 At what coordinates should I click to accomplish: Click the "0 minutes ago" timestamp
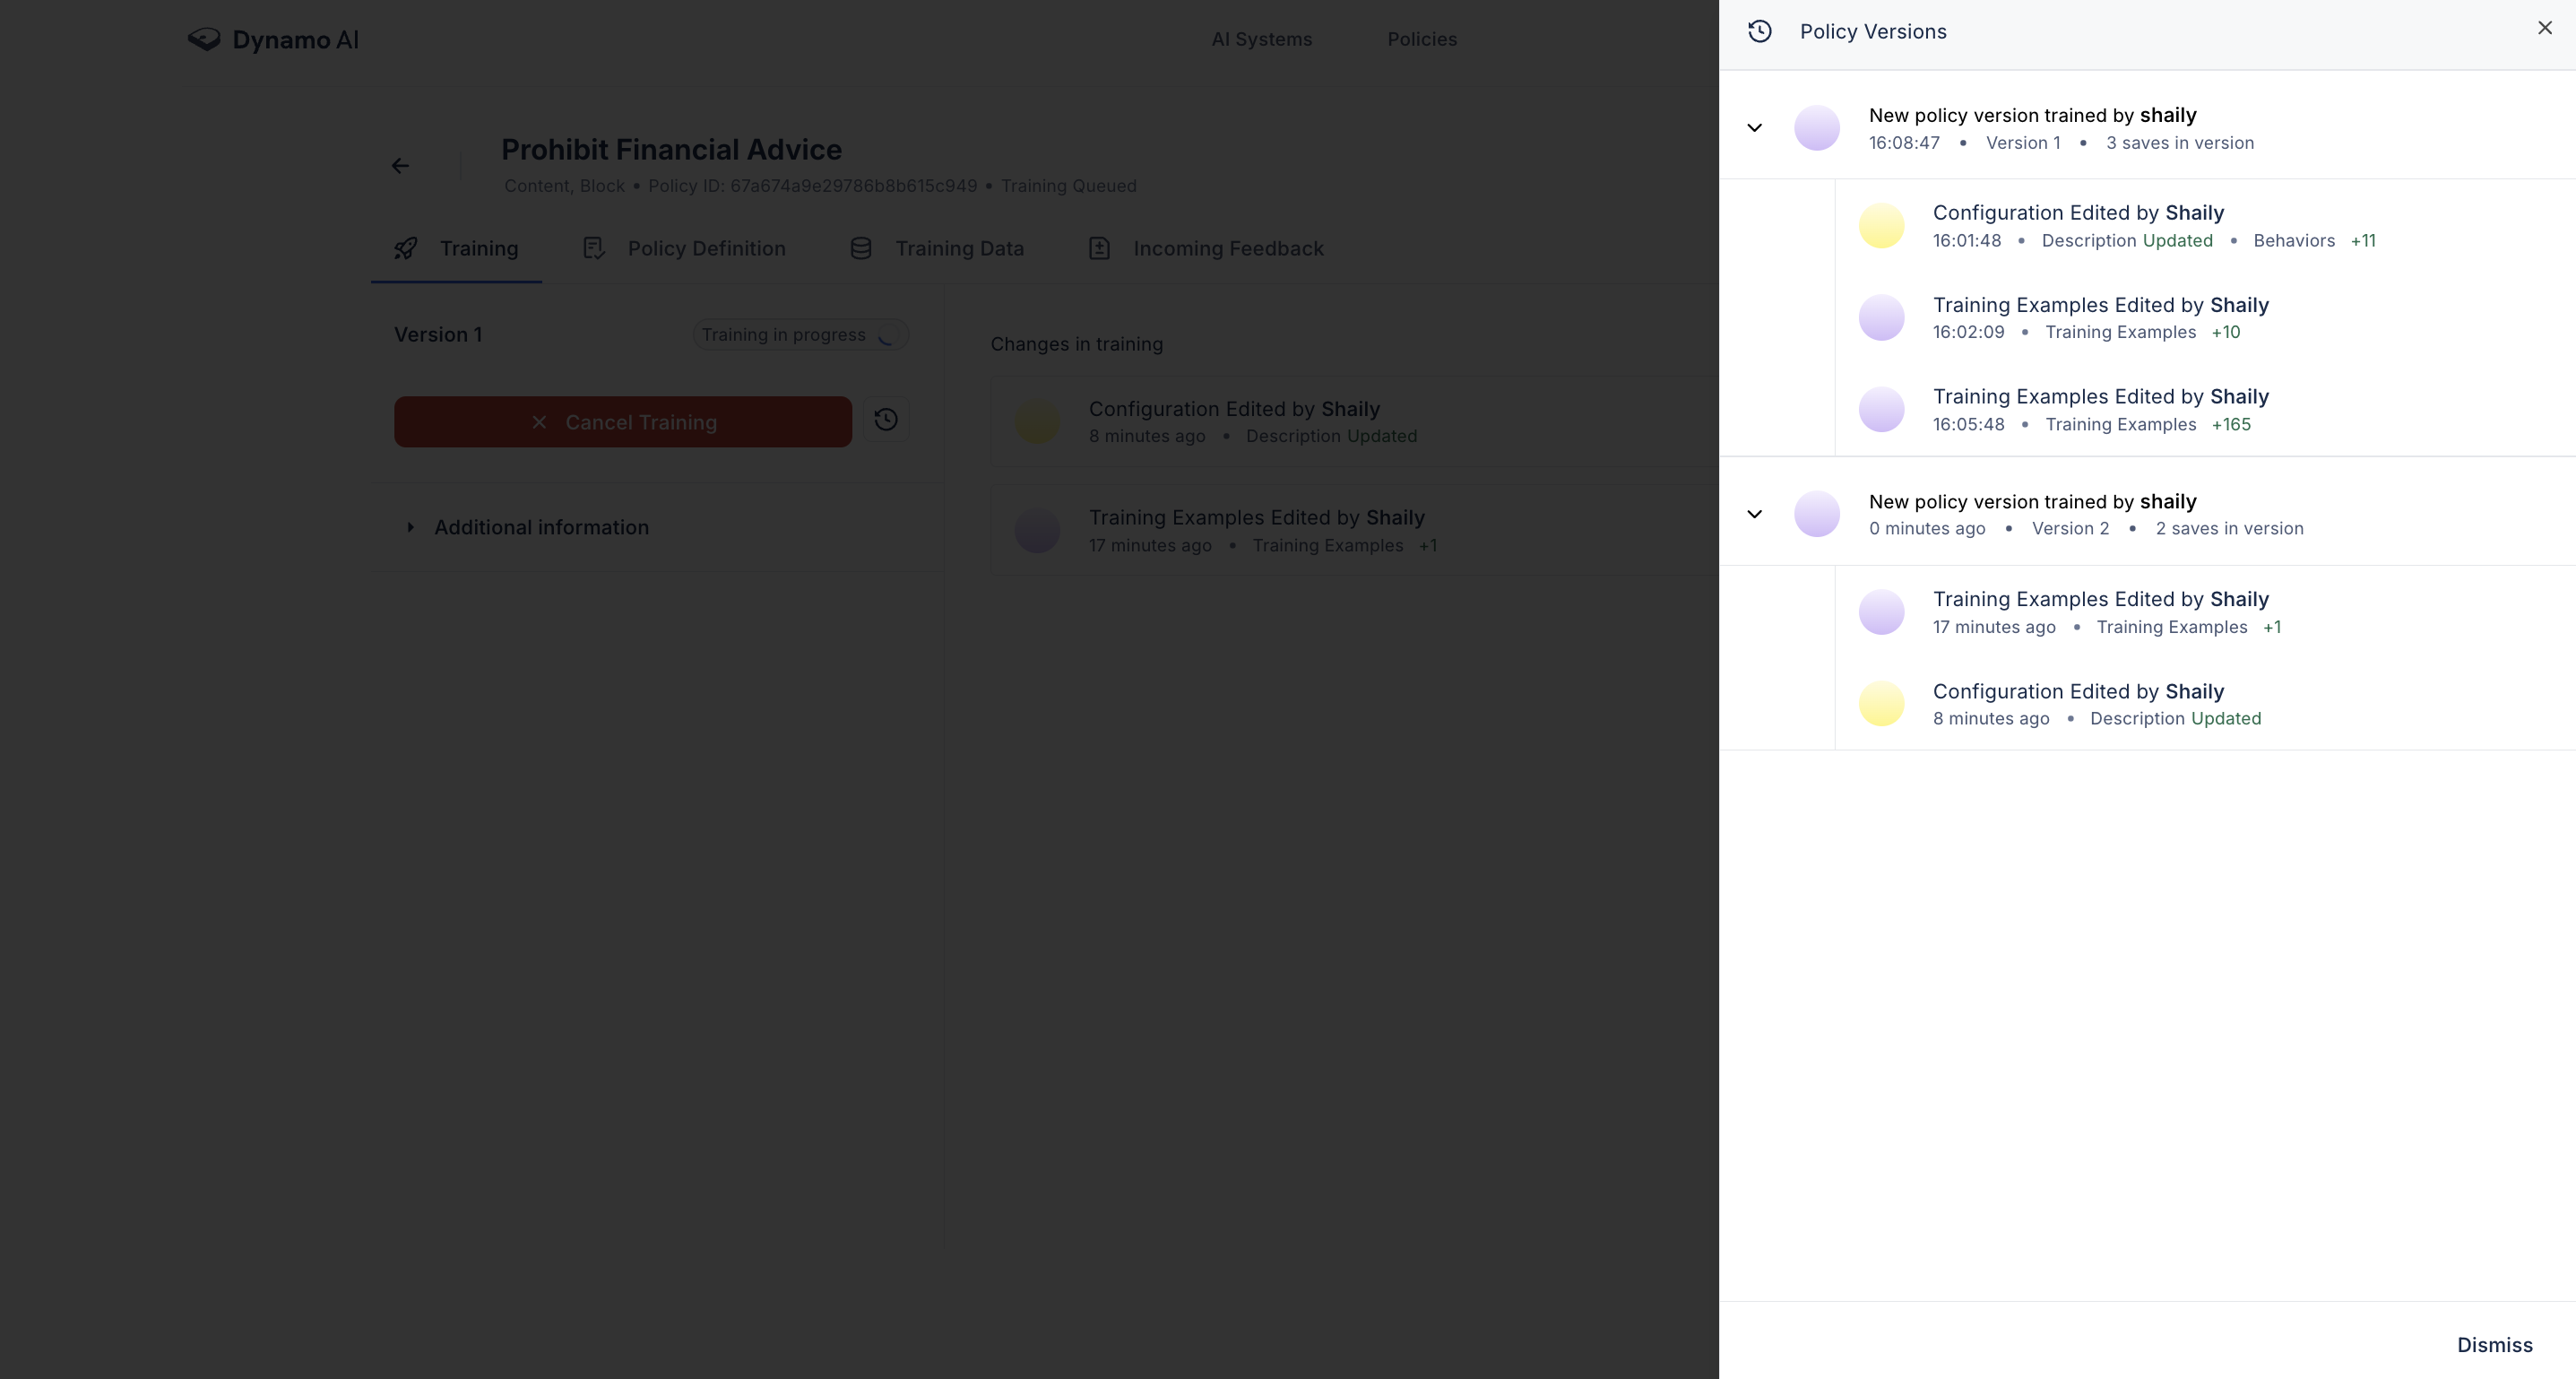click(x=1927, y=529)
